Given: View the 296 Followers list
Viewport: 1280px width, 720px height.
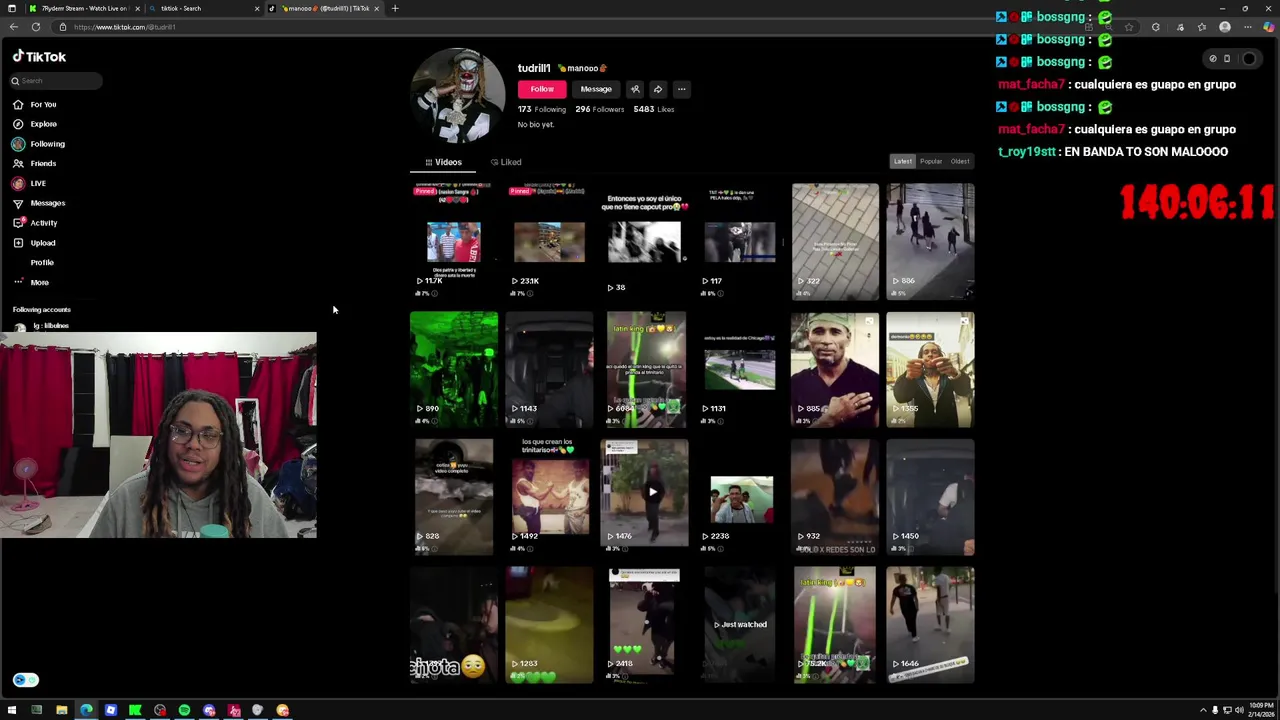Looking at the screenshot, I should [599, 109].
